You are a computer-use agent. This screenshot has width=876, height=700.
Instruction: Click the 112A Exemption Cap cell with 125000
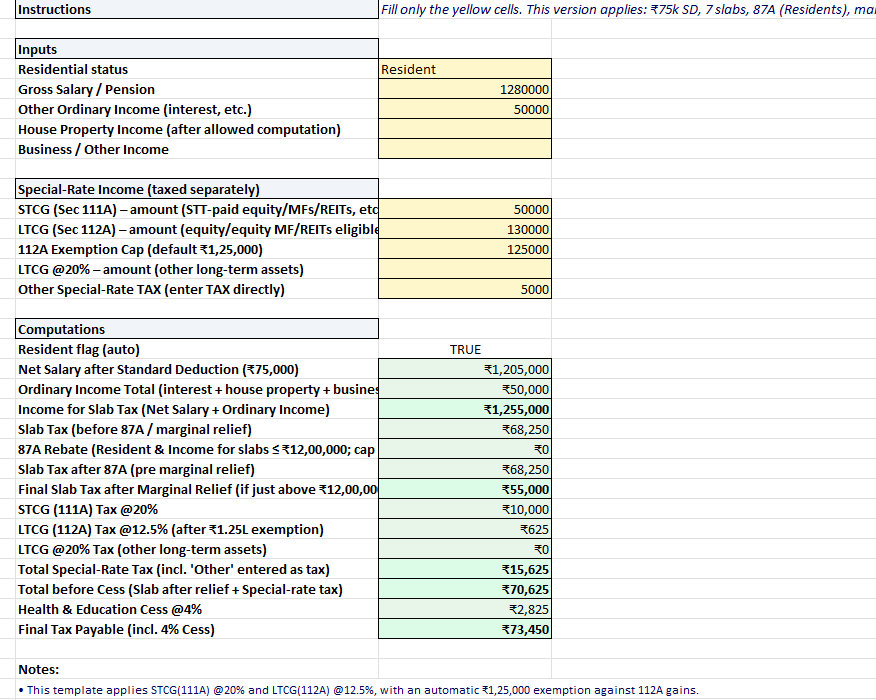pos(464,249)
